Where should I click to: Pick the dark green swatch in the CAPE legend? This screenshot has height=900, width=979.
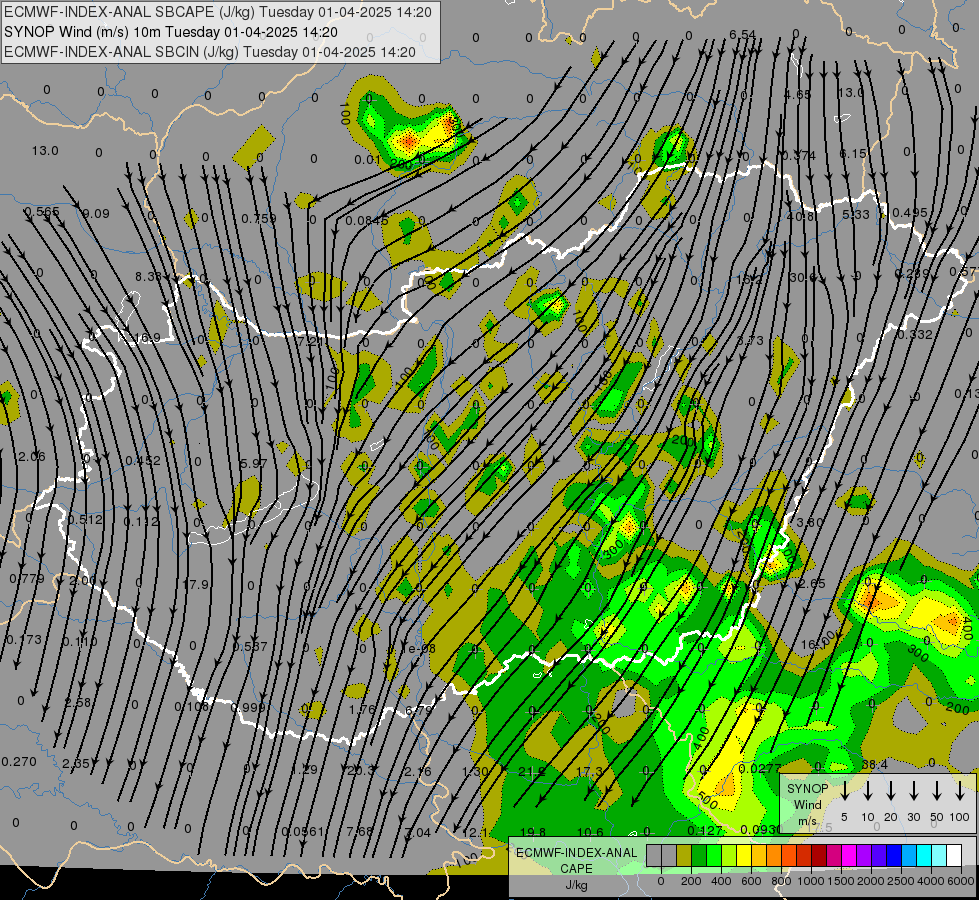pyautogui.click(x=699, y=856)
